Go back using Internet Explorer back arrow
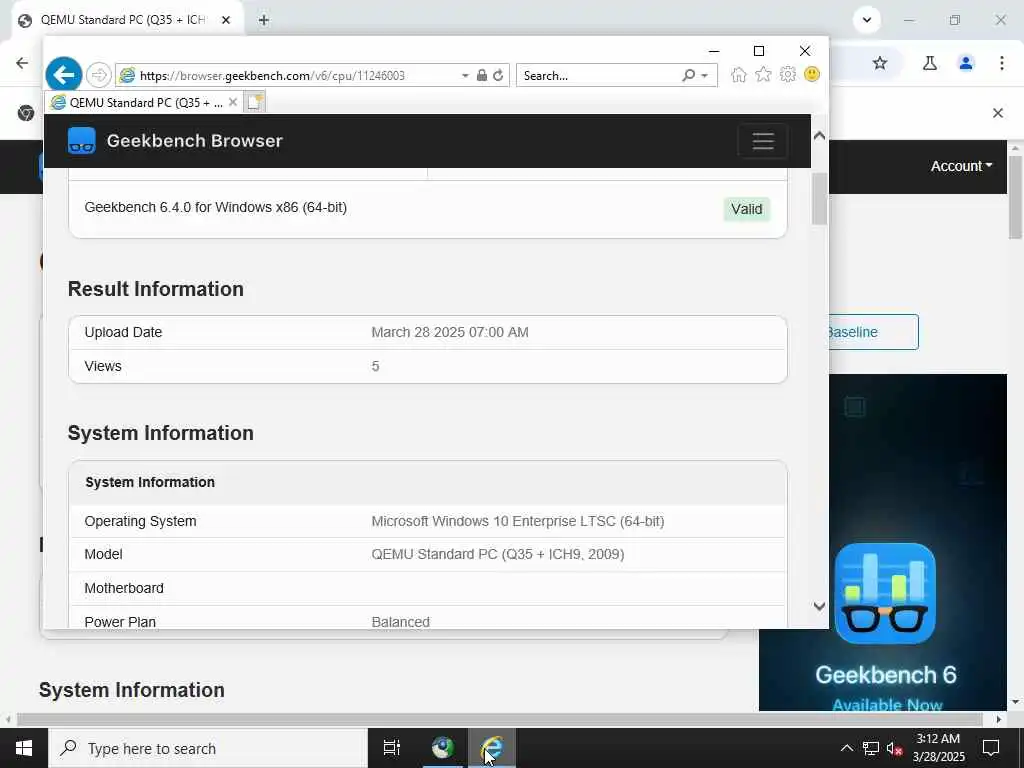 pyautogui.click(x=63, y=75)
